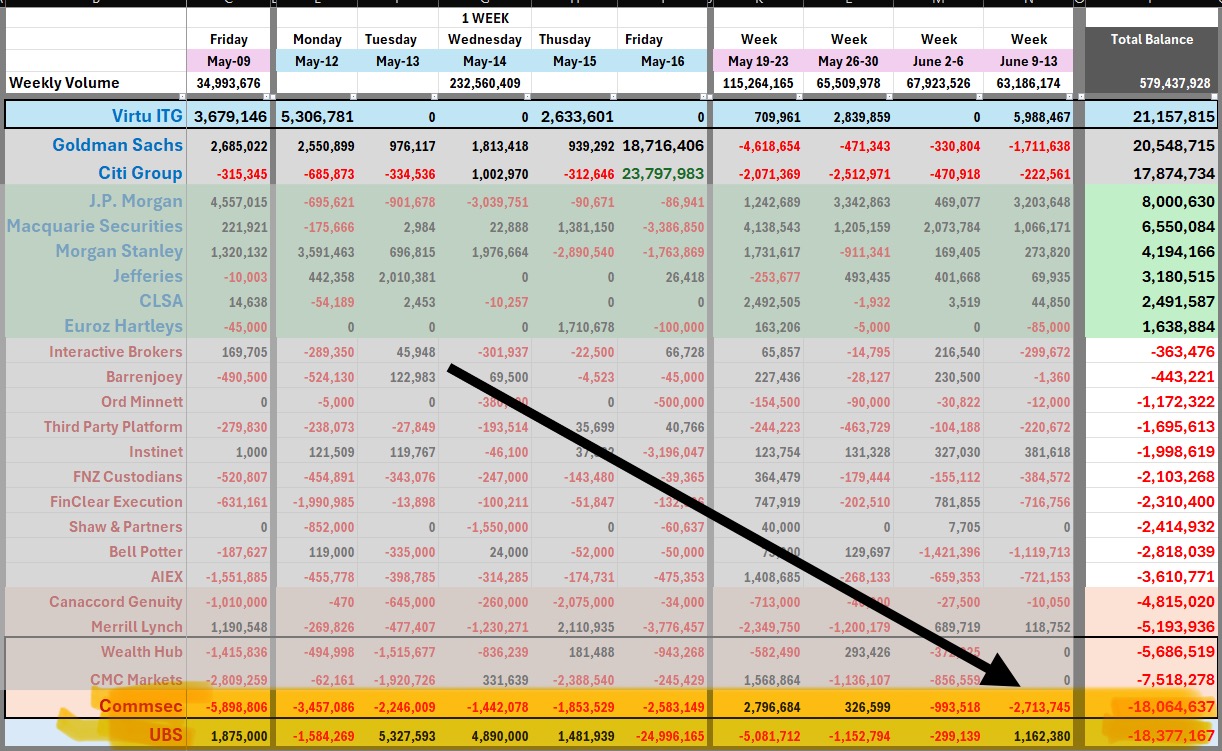Select the 34,993,676 volume cell

click(x=229, y=83)
